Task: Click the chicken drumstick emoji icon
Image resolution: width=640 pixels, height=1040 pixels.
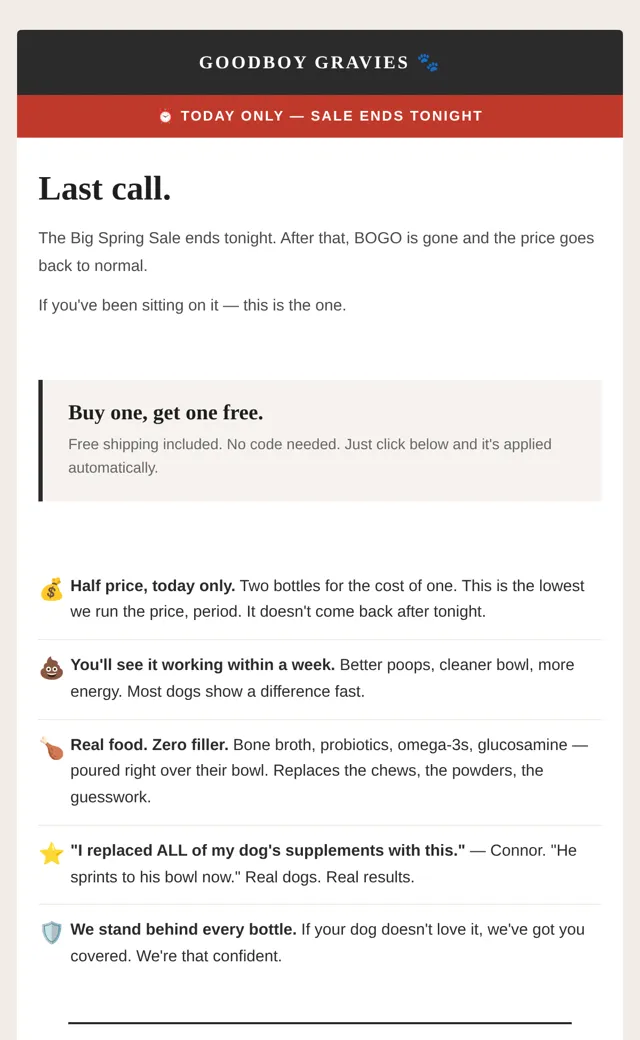Action: click(52, 748)
